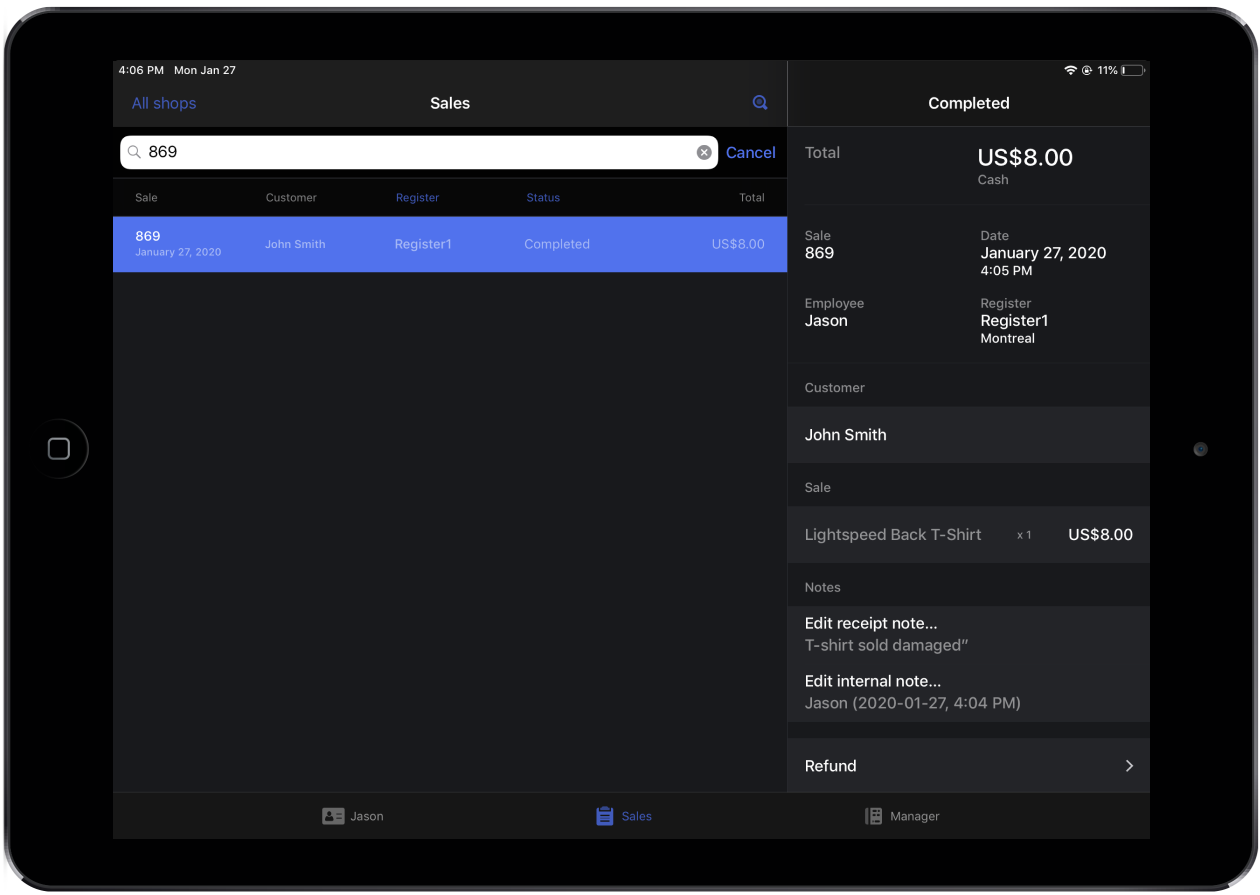Tap the Jason profile card icon

pyautogui.click(x=333, y=816)
